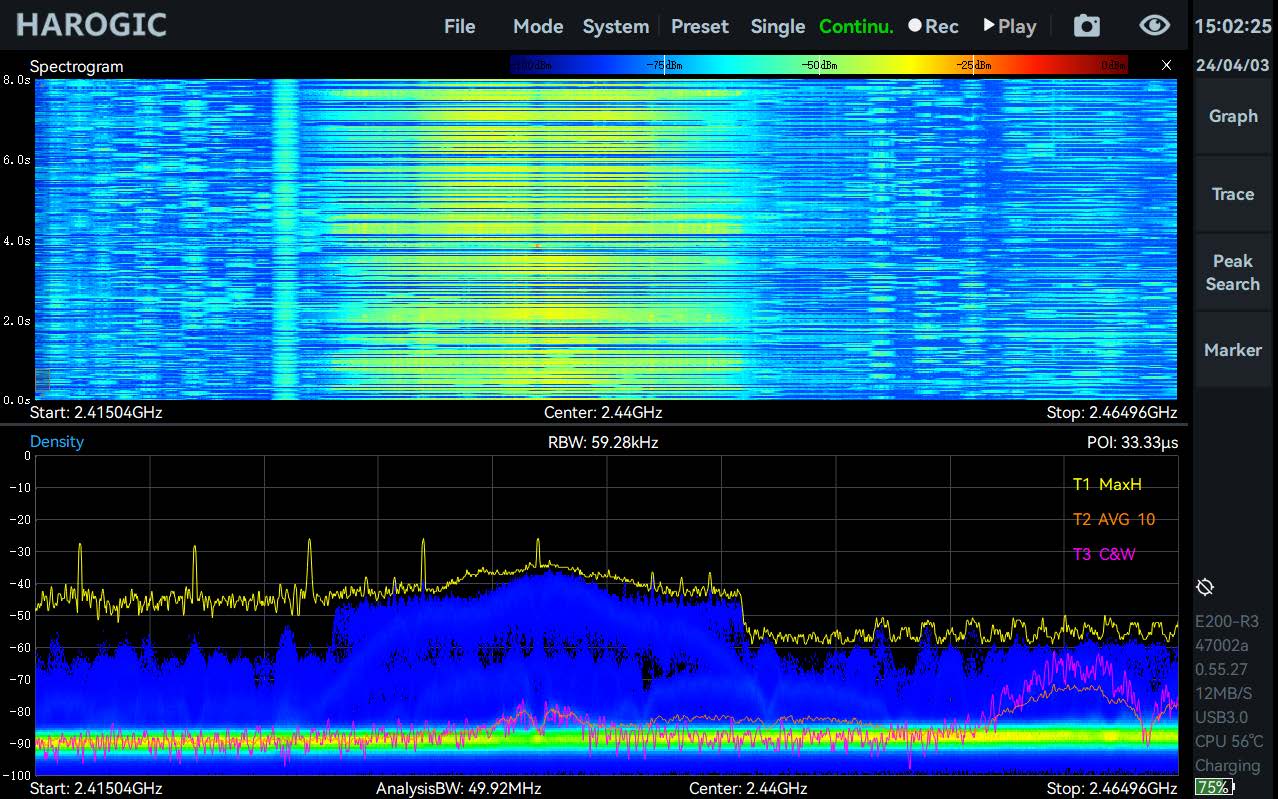This screenshot has height=799, width=1278.
Task: Click the Density plot title
Action: 57,442
